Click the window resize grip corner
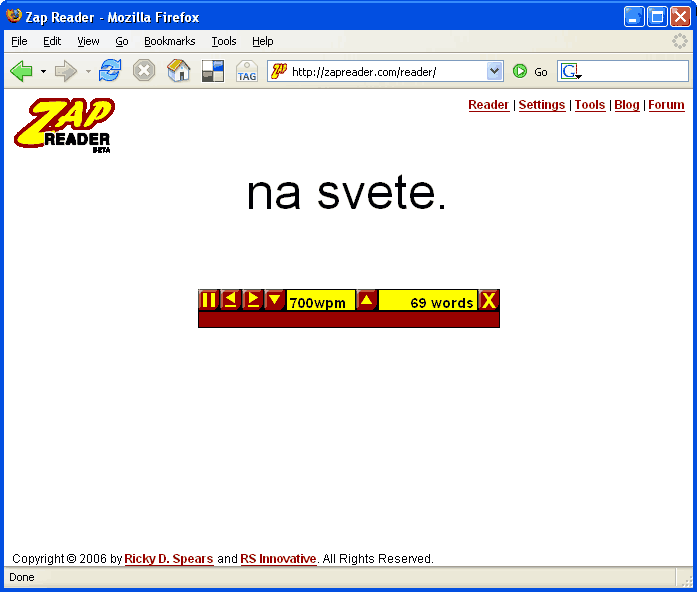This screenshot has width=697, height=592. point(686,580)
